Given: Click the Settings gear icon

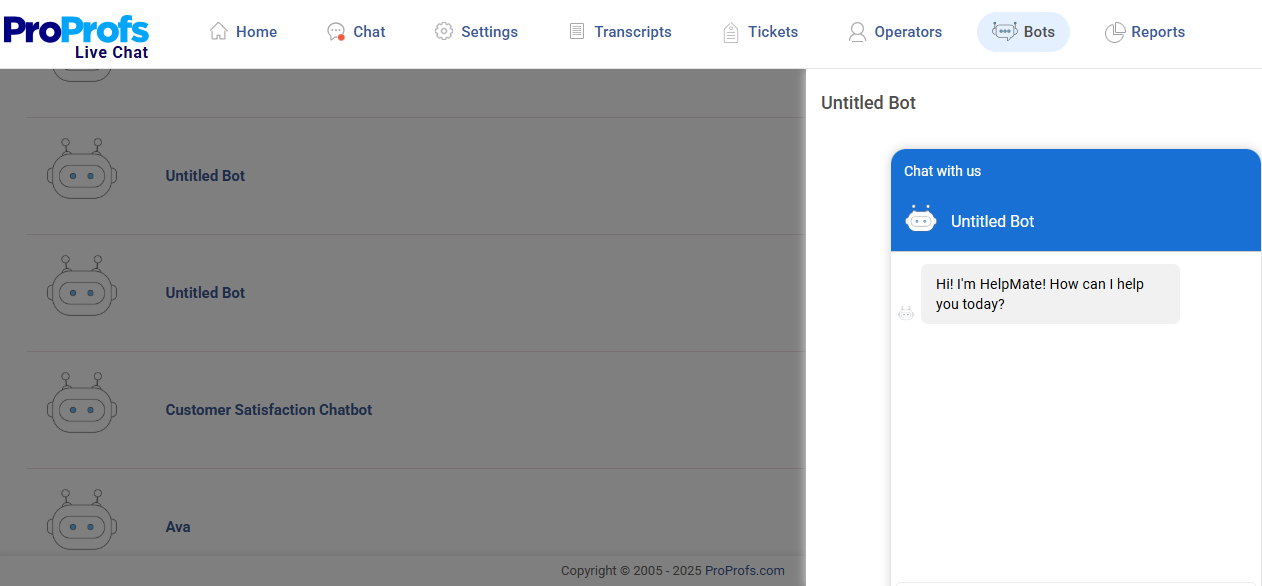Looking at the screenshot, I should point(443,31).
